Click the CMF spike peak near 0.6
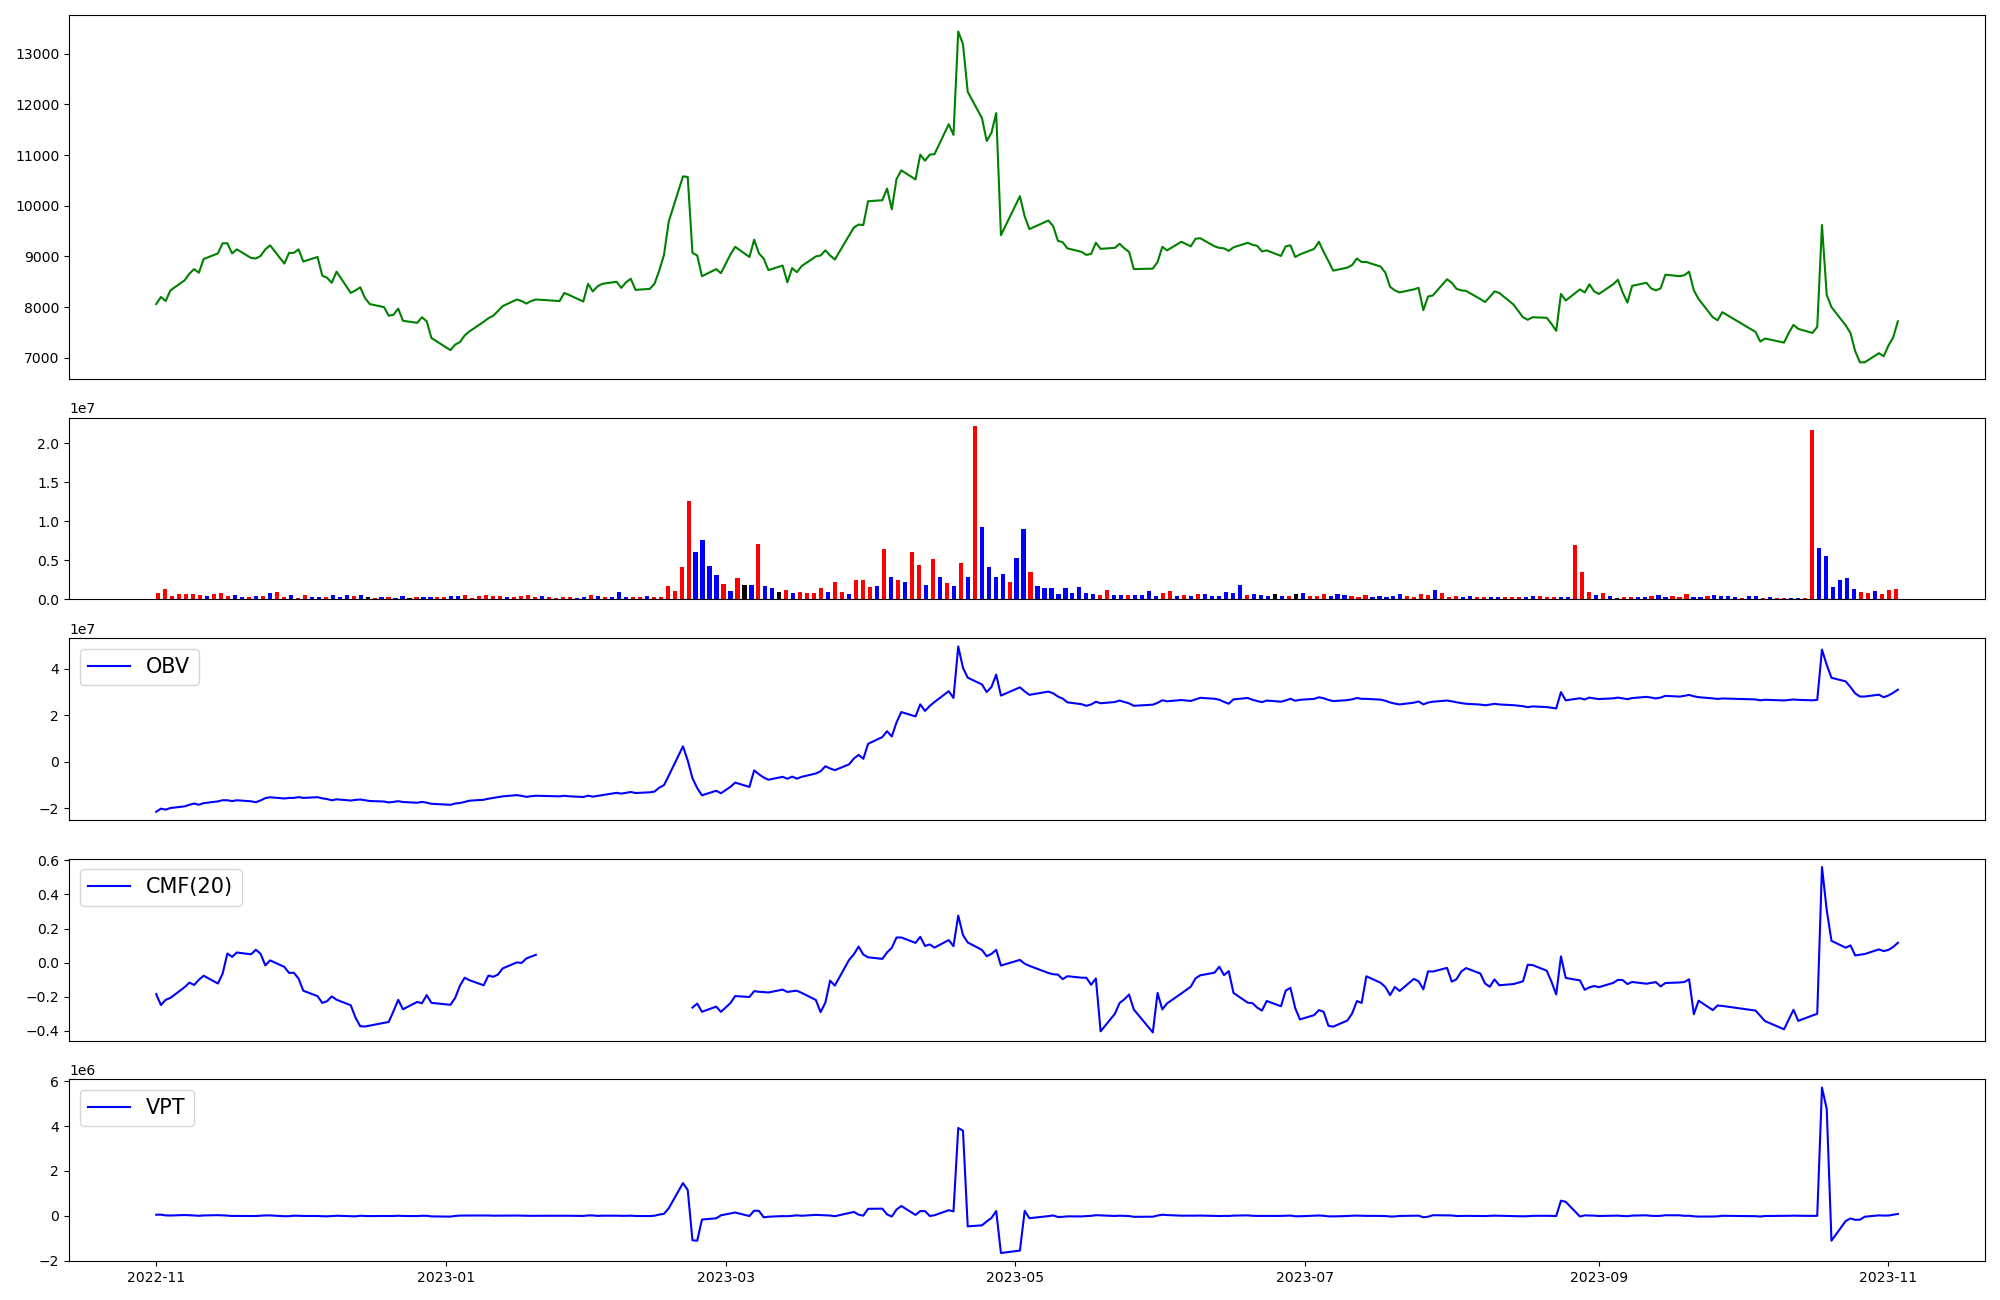 [1821, 868]
